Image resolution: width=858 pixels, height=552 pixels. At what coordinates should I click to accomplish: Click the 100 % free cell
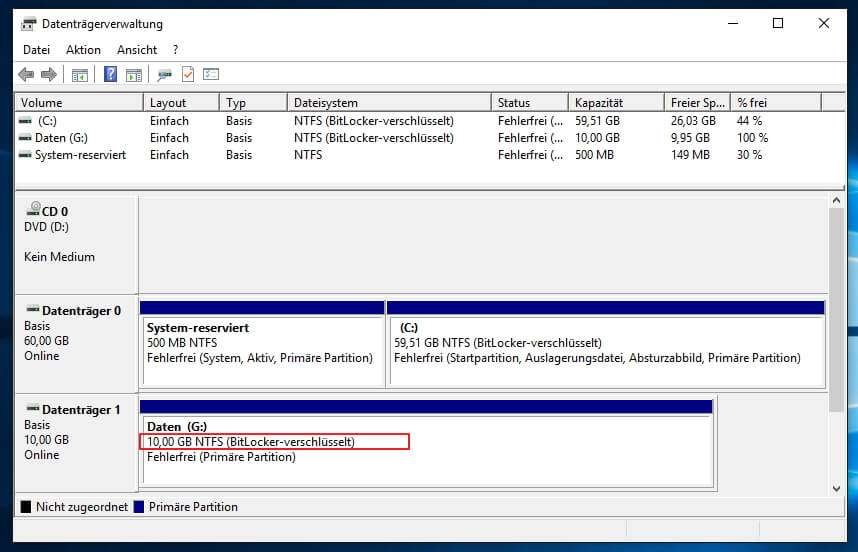752,138
